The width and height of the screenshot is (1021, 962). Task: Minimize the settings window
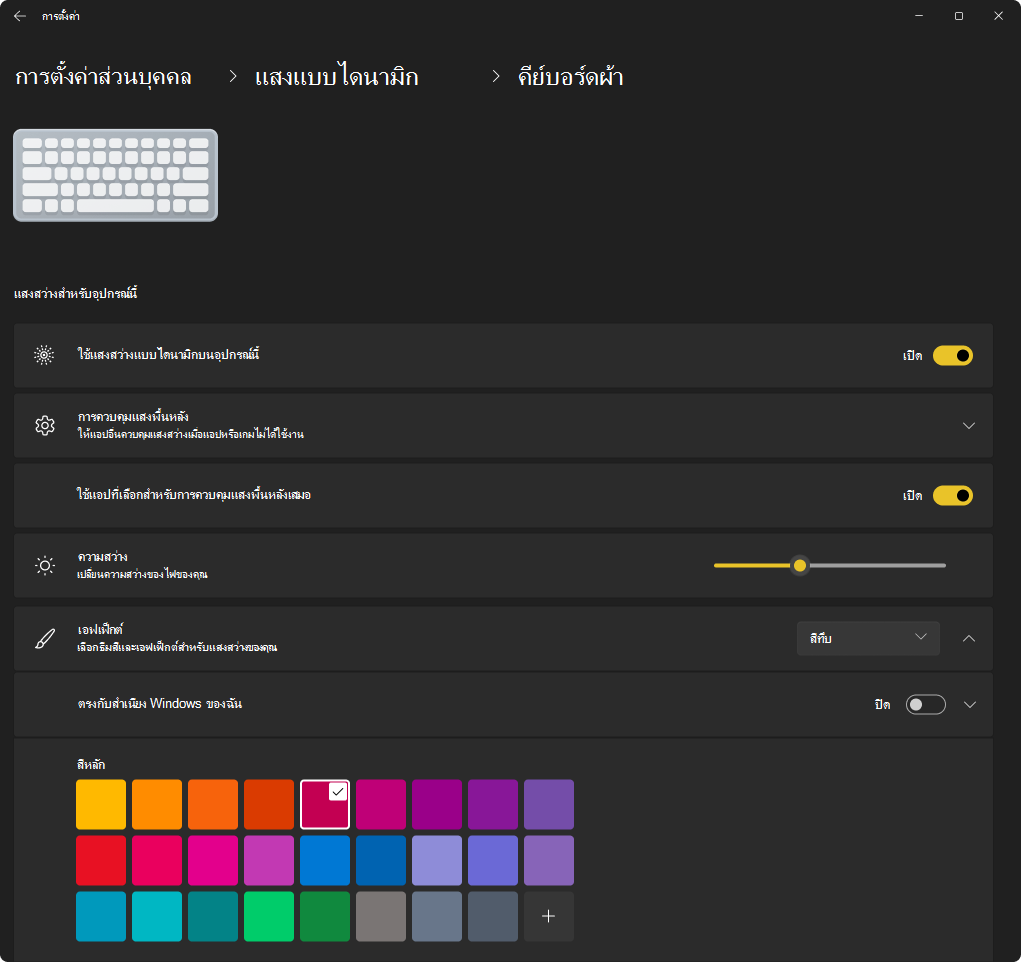coord(919,16)
